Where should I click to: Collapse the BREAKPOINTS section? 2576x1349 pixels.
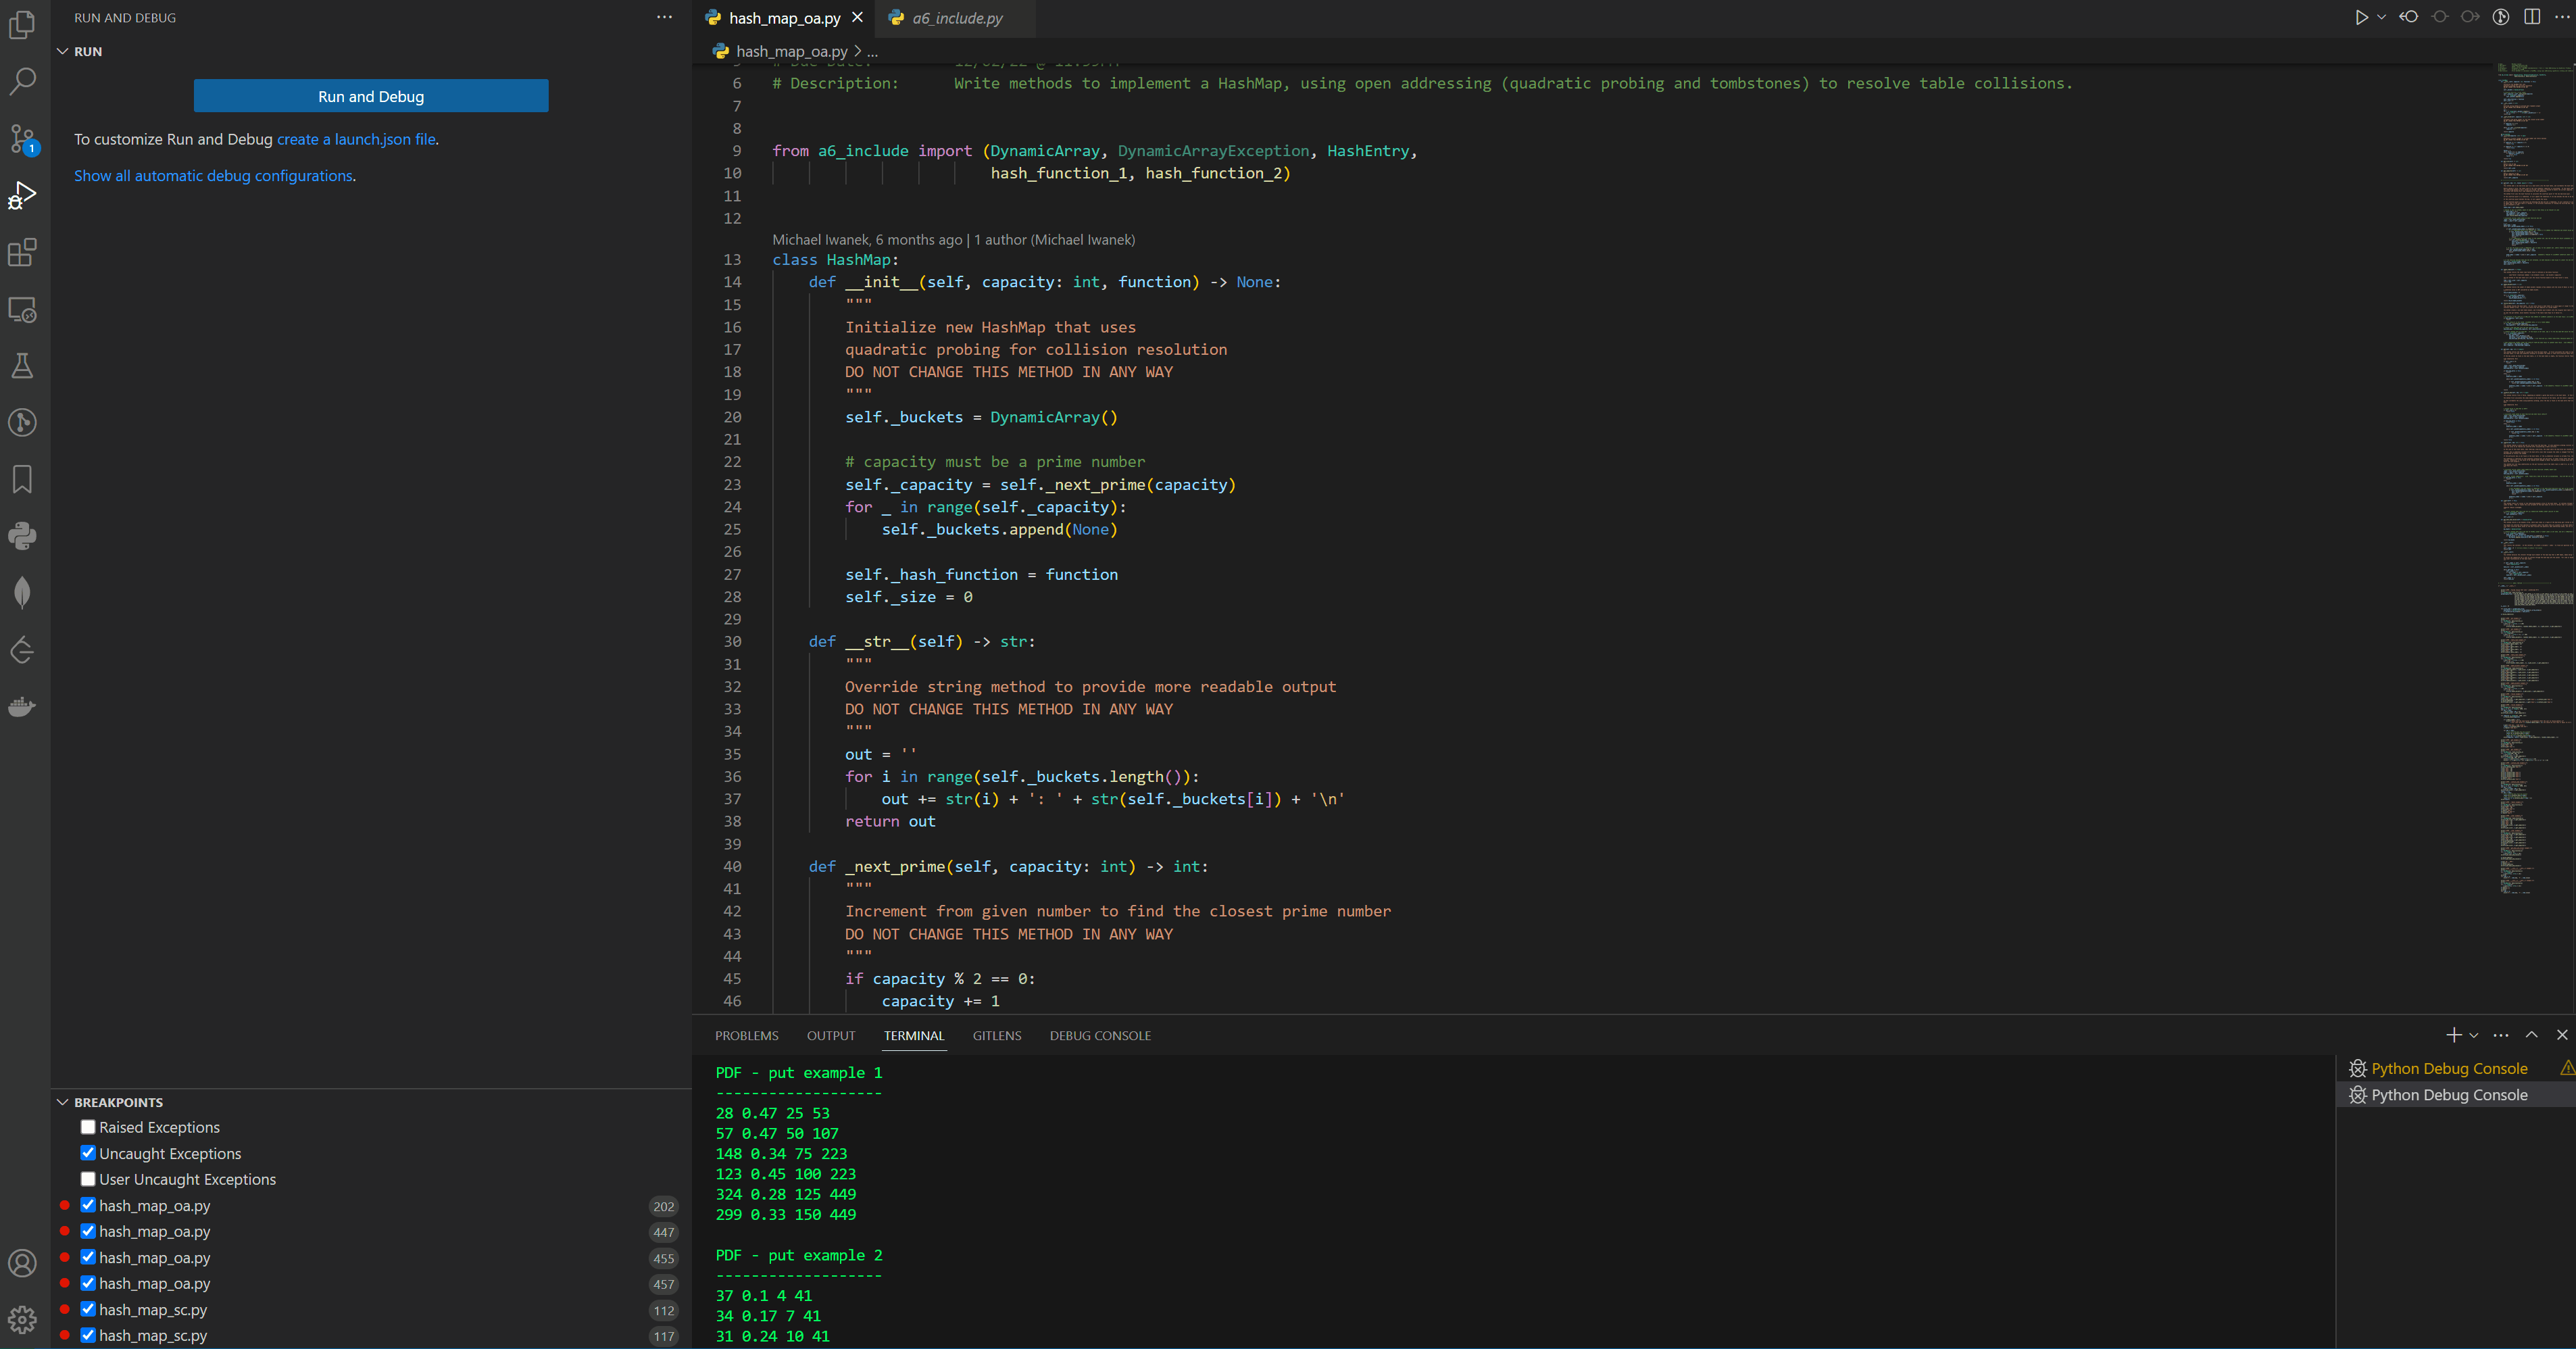point(62,1102)
